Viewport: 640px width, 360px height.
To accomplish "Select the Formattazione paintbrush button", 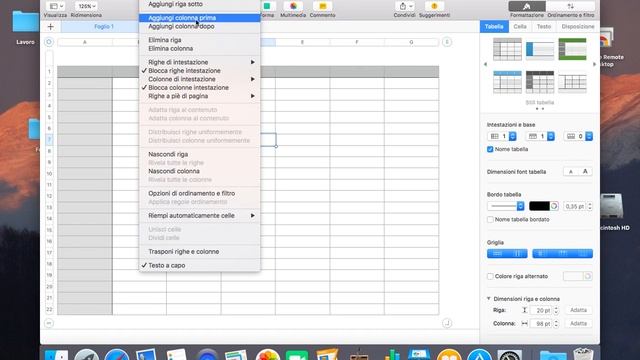I will tap(527, 6).
